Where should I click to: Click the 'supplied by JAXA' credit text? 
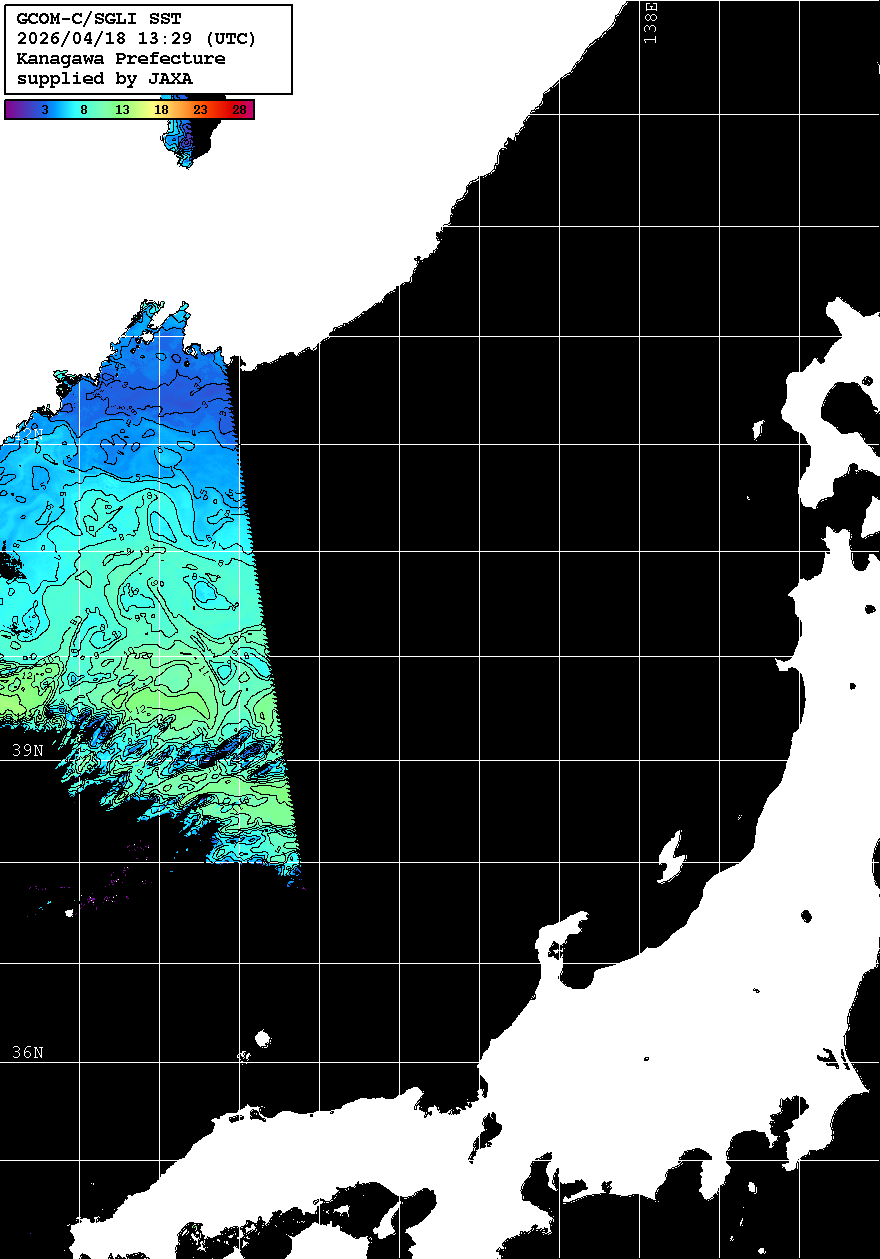tap(105, 78)
